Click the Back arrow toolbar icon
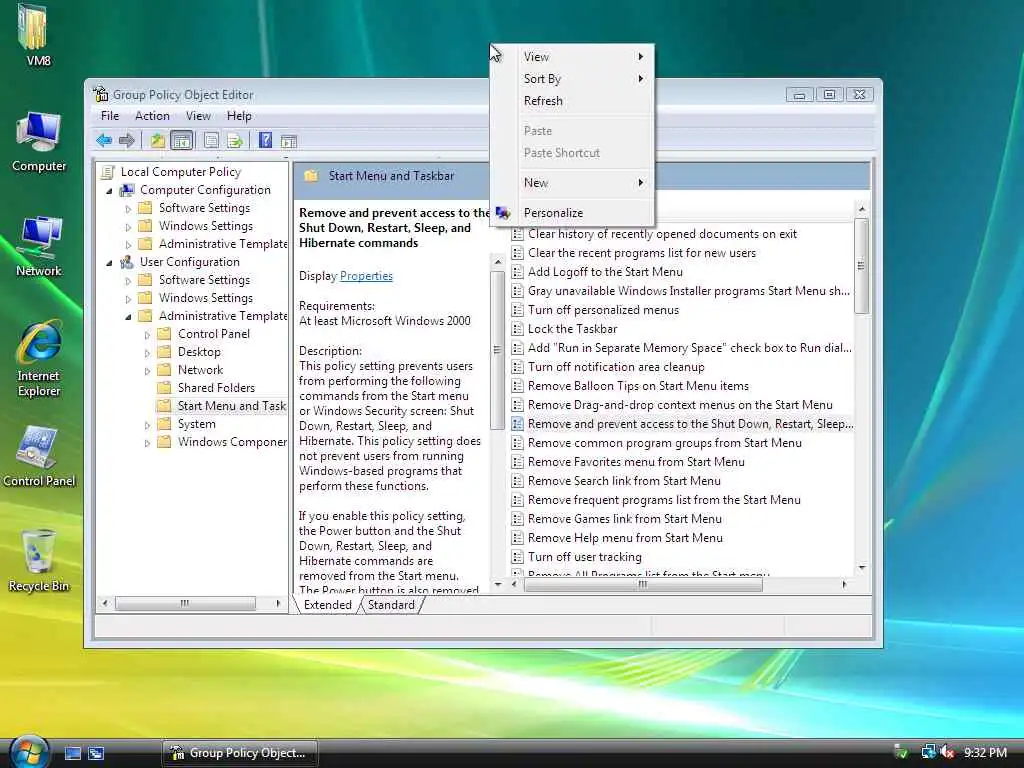 click(x=104, y=140)
